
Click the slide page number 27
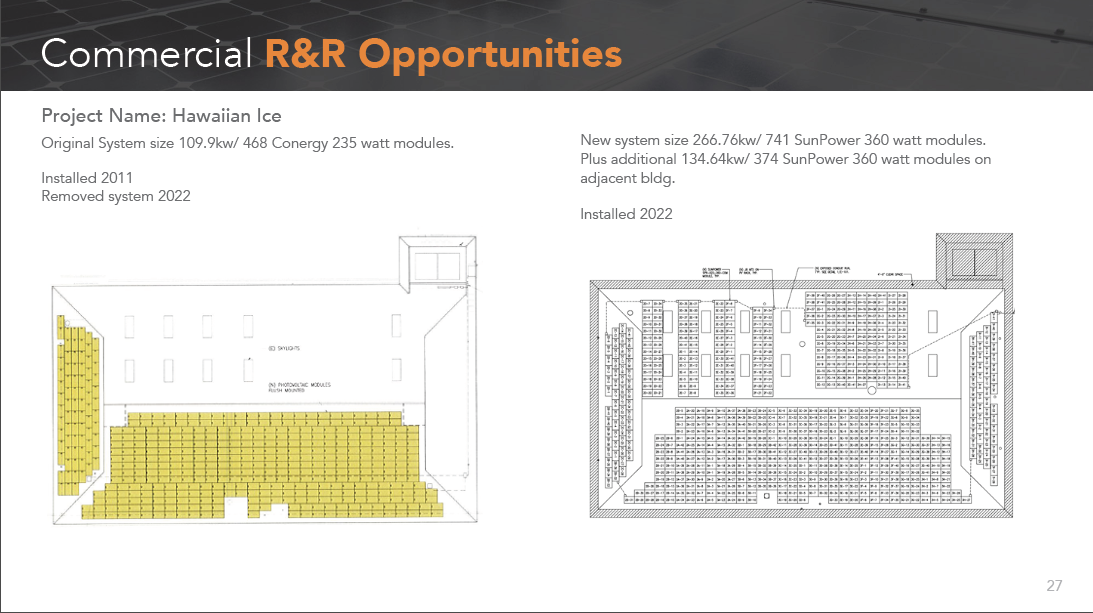coord(1053,586)
